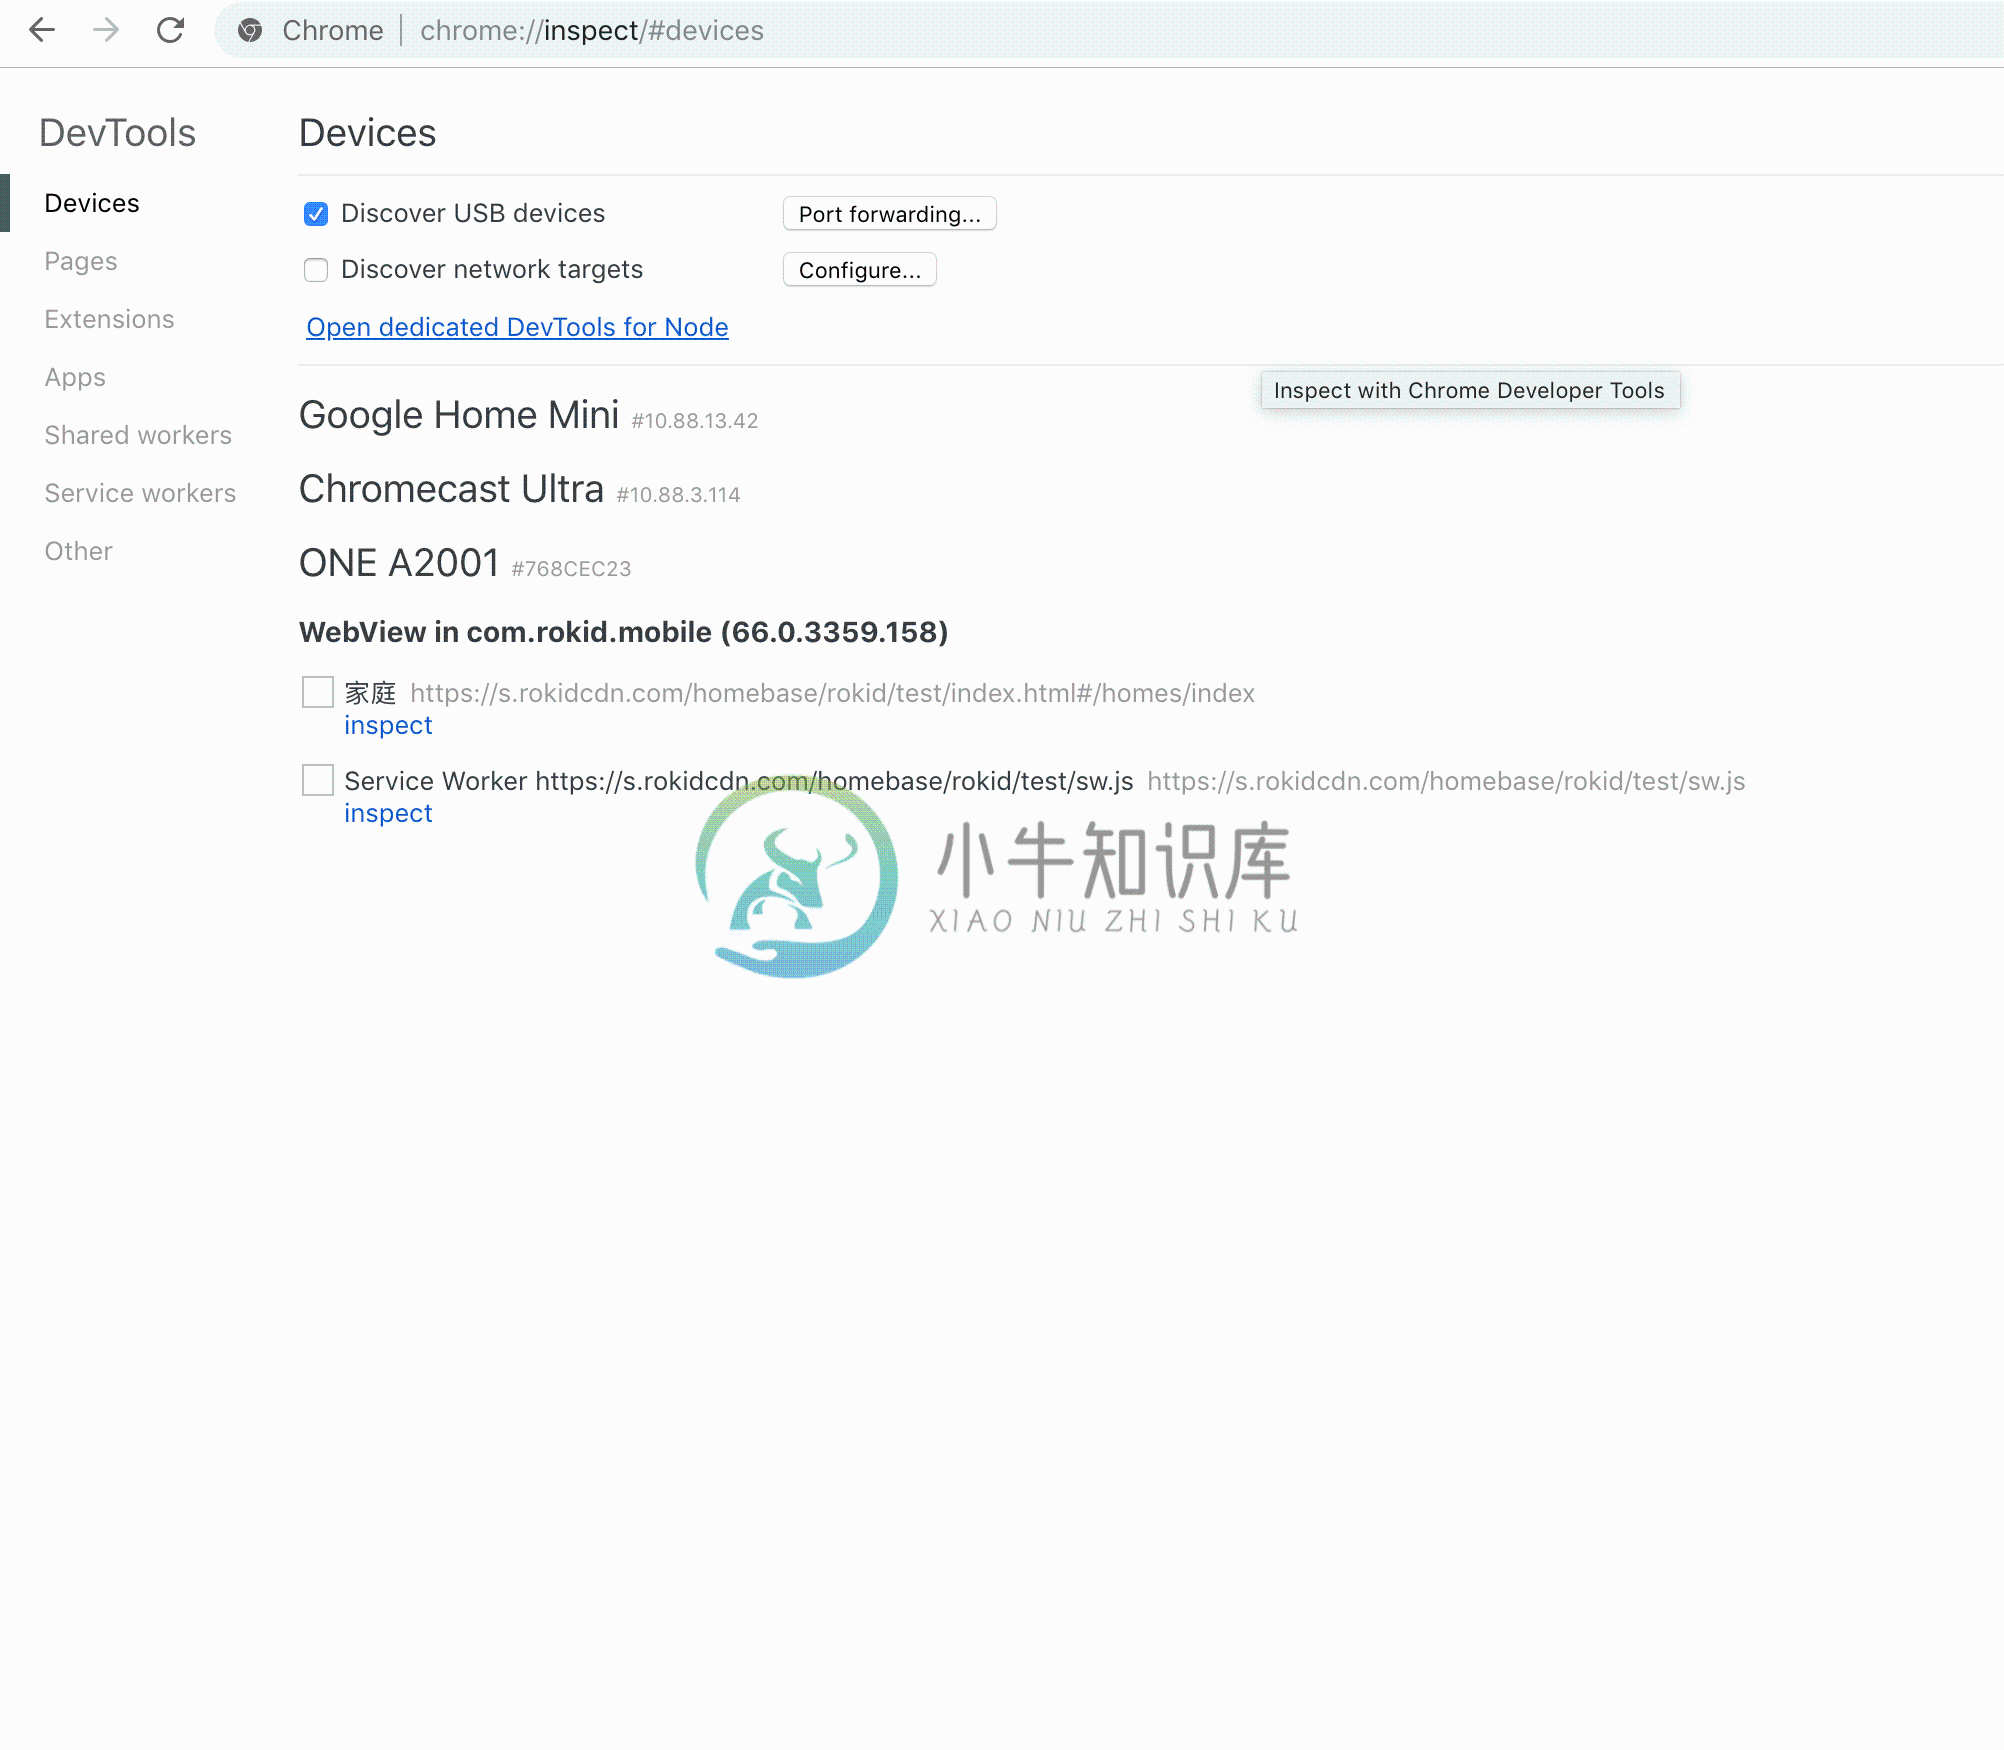Switch to Extensions section
Viewport: 2004px width, 1750px height.
click(109, 319)
